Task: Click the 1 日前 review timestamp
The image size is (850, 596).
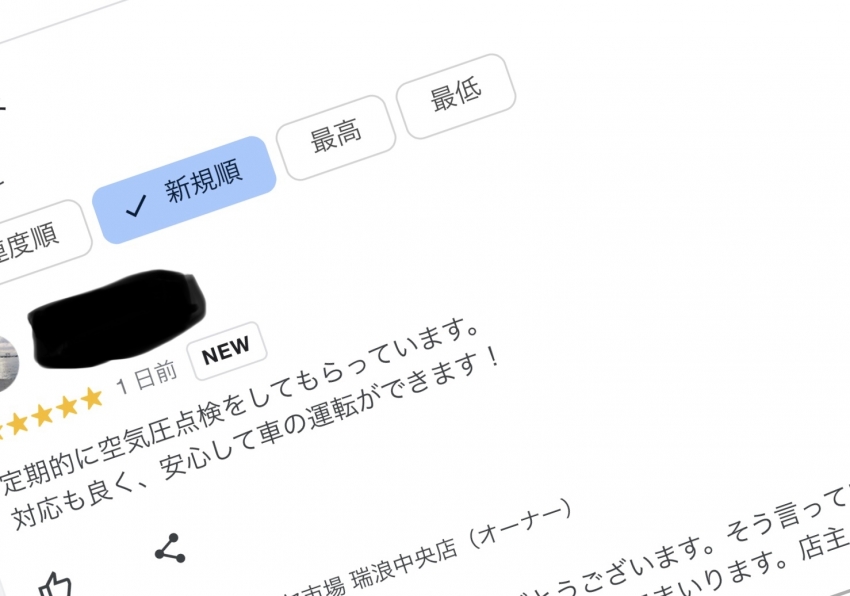Action: (x=146, y=378)
